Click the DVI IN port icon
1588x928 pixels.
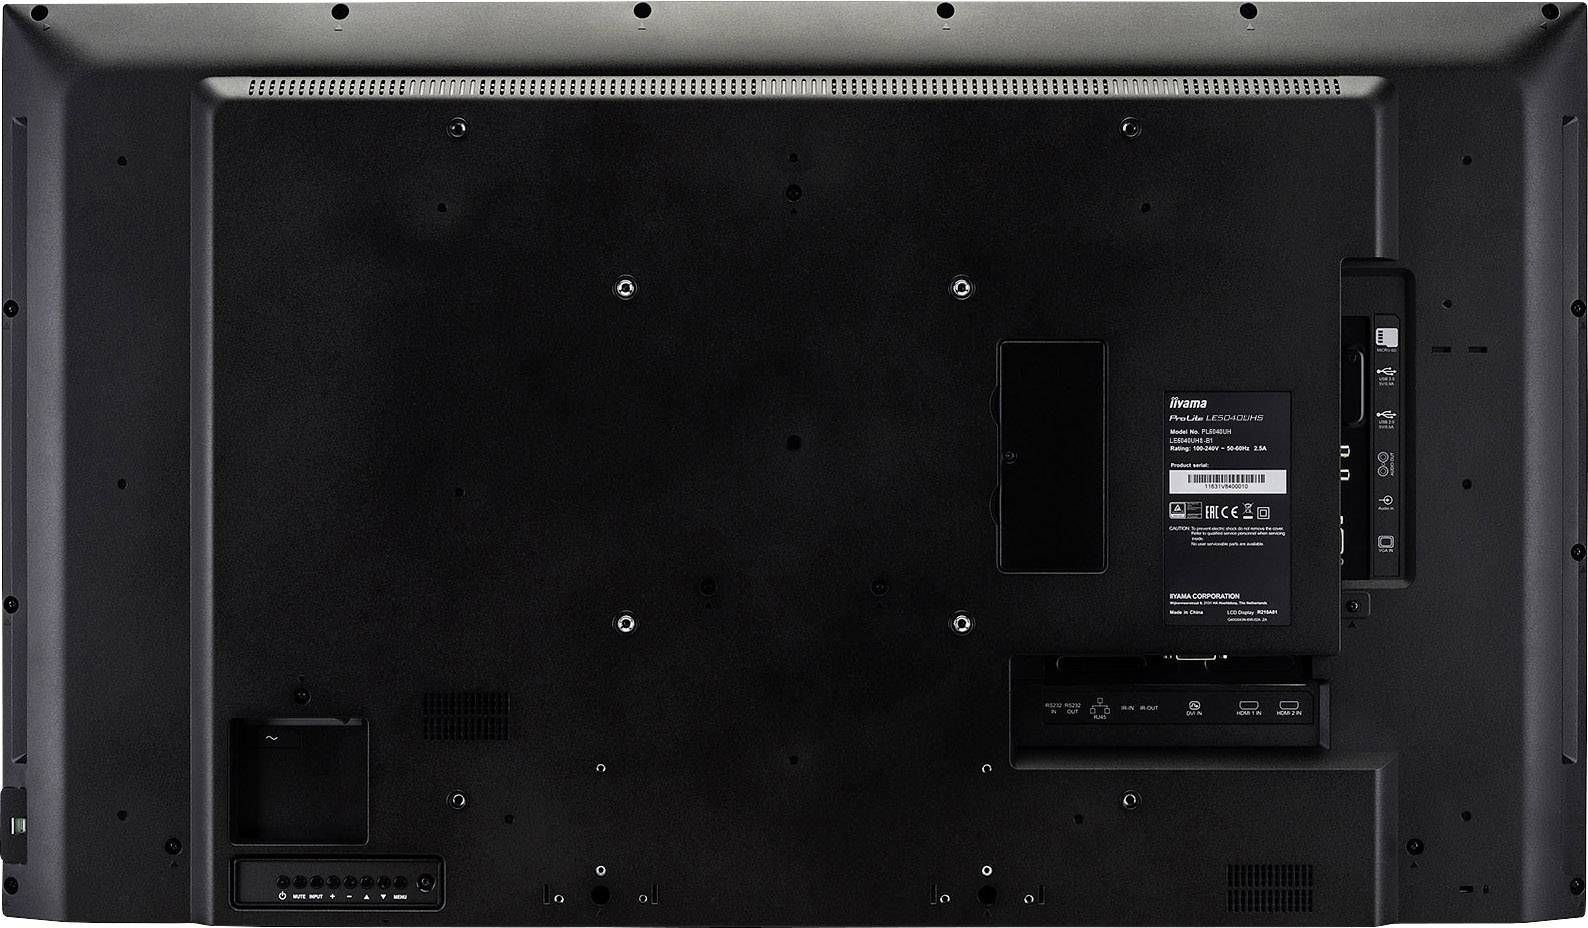click(1194, 705)
